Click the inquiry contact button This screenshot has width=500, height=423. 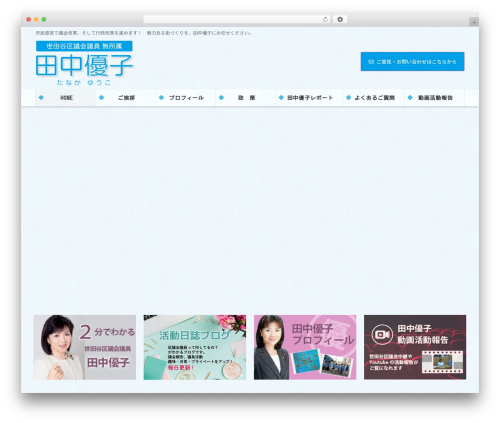(412, 61)
